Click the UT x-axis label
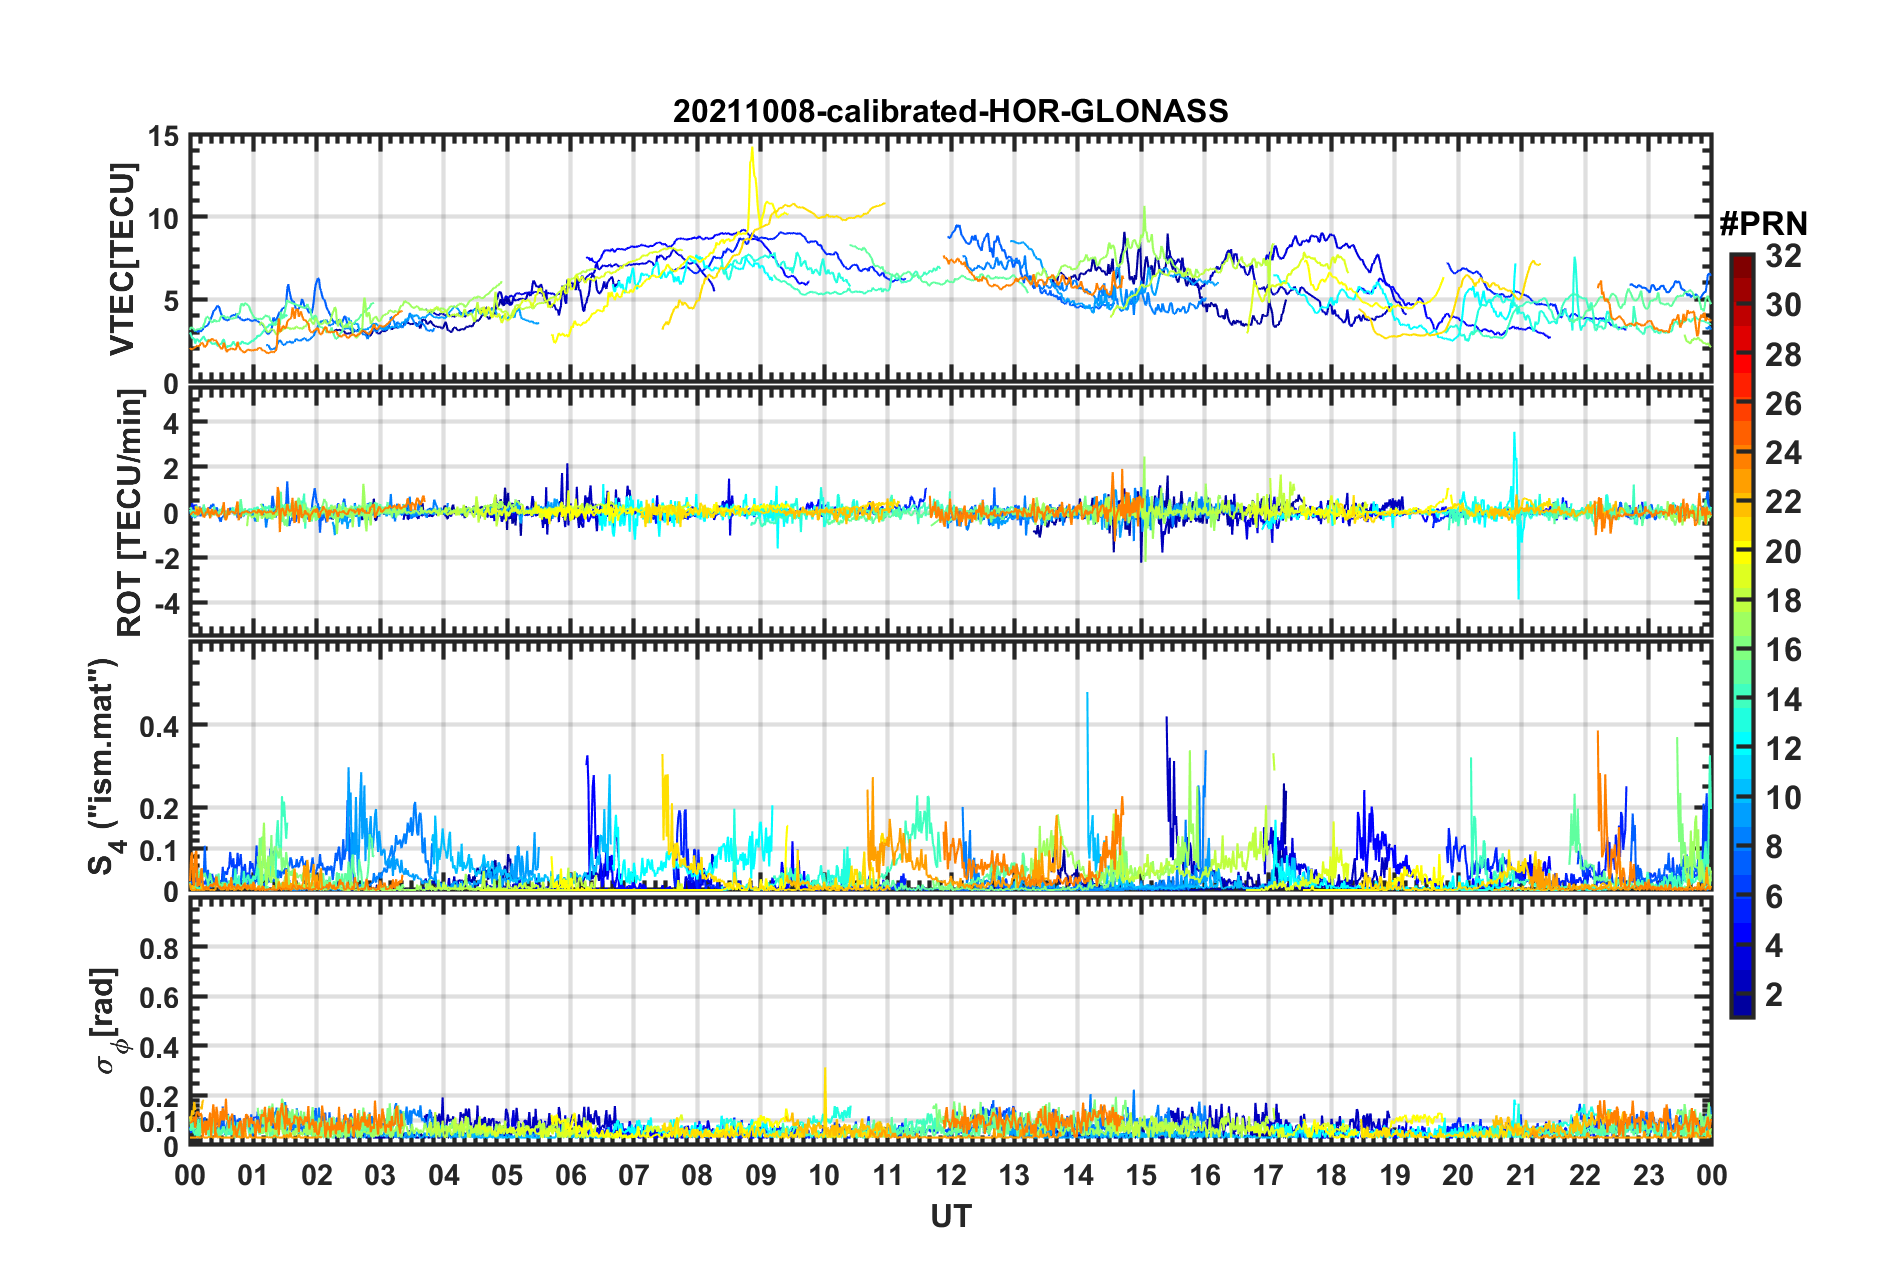The image size is (1902, 1272). point(950,1215)
